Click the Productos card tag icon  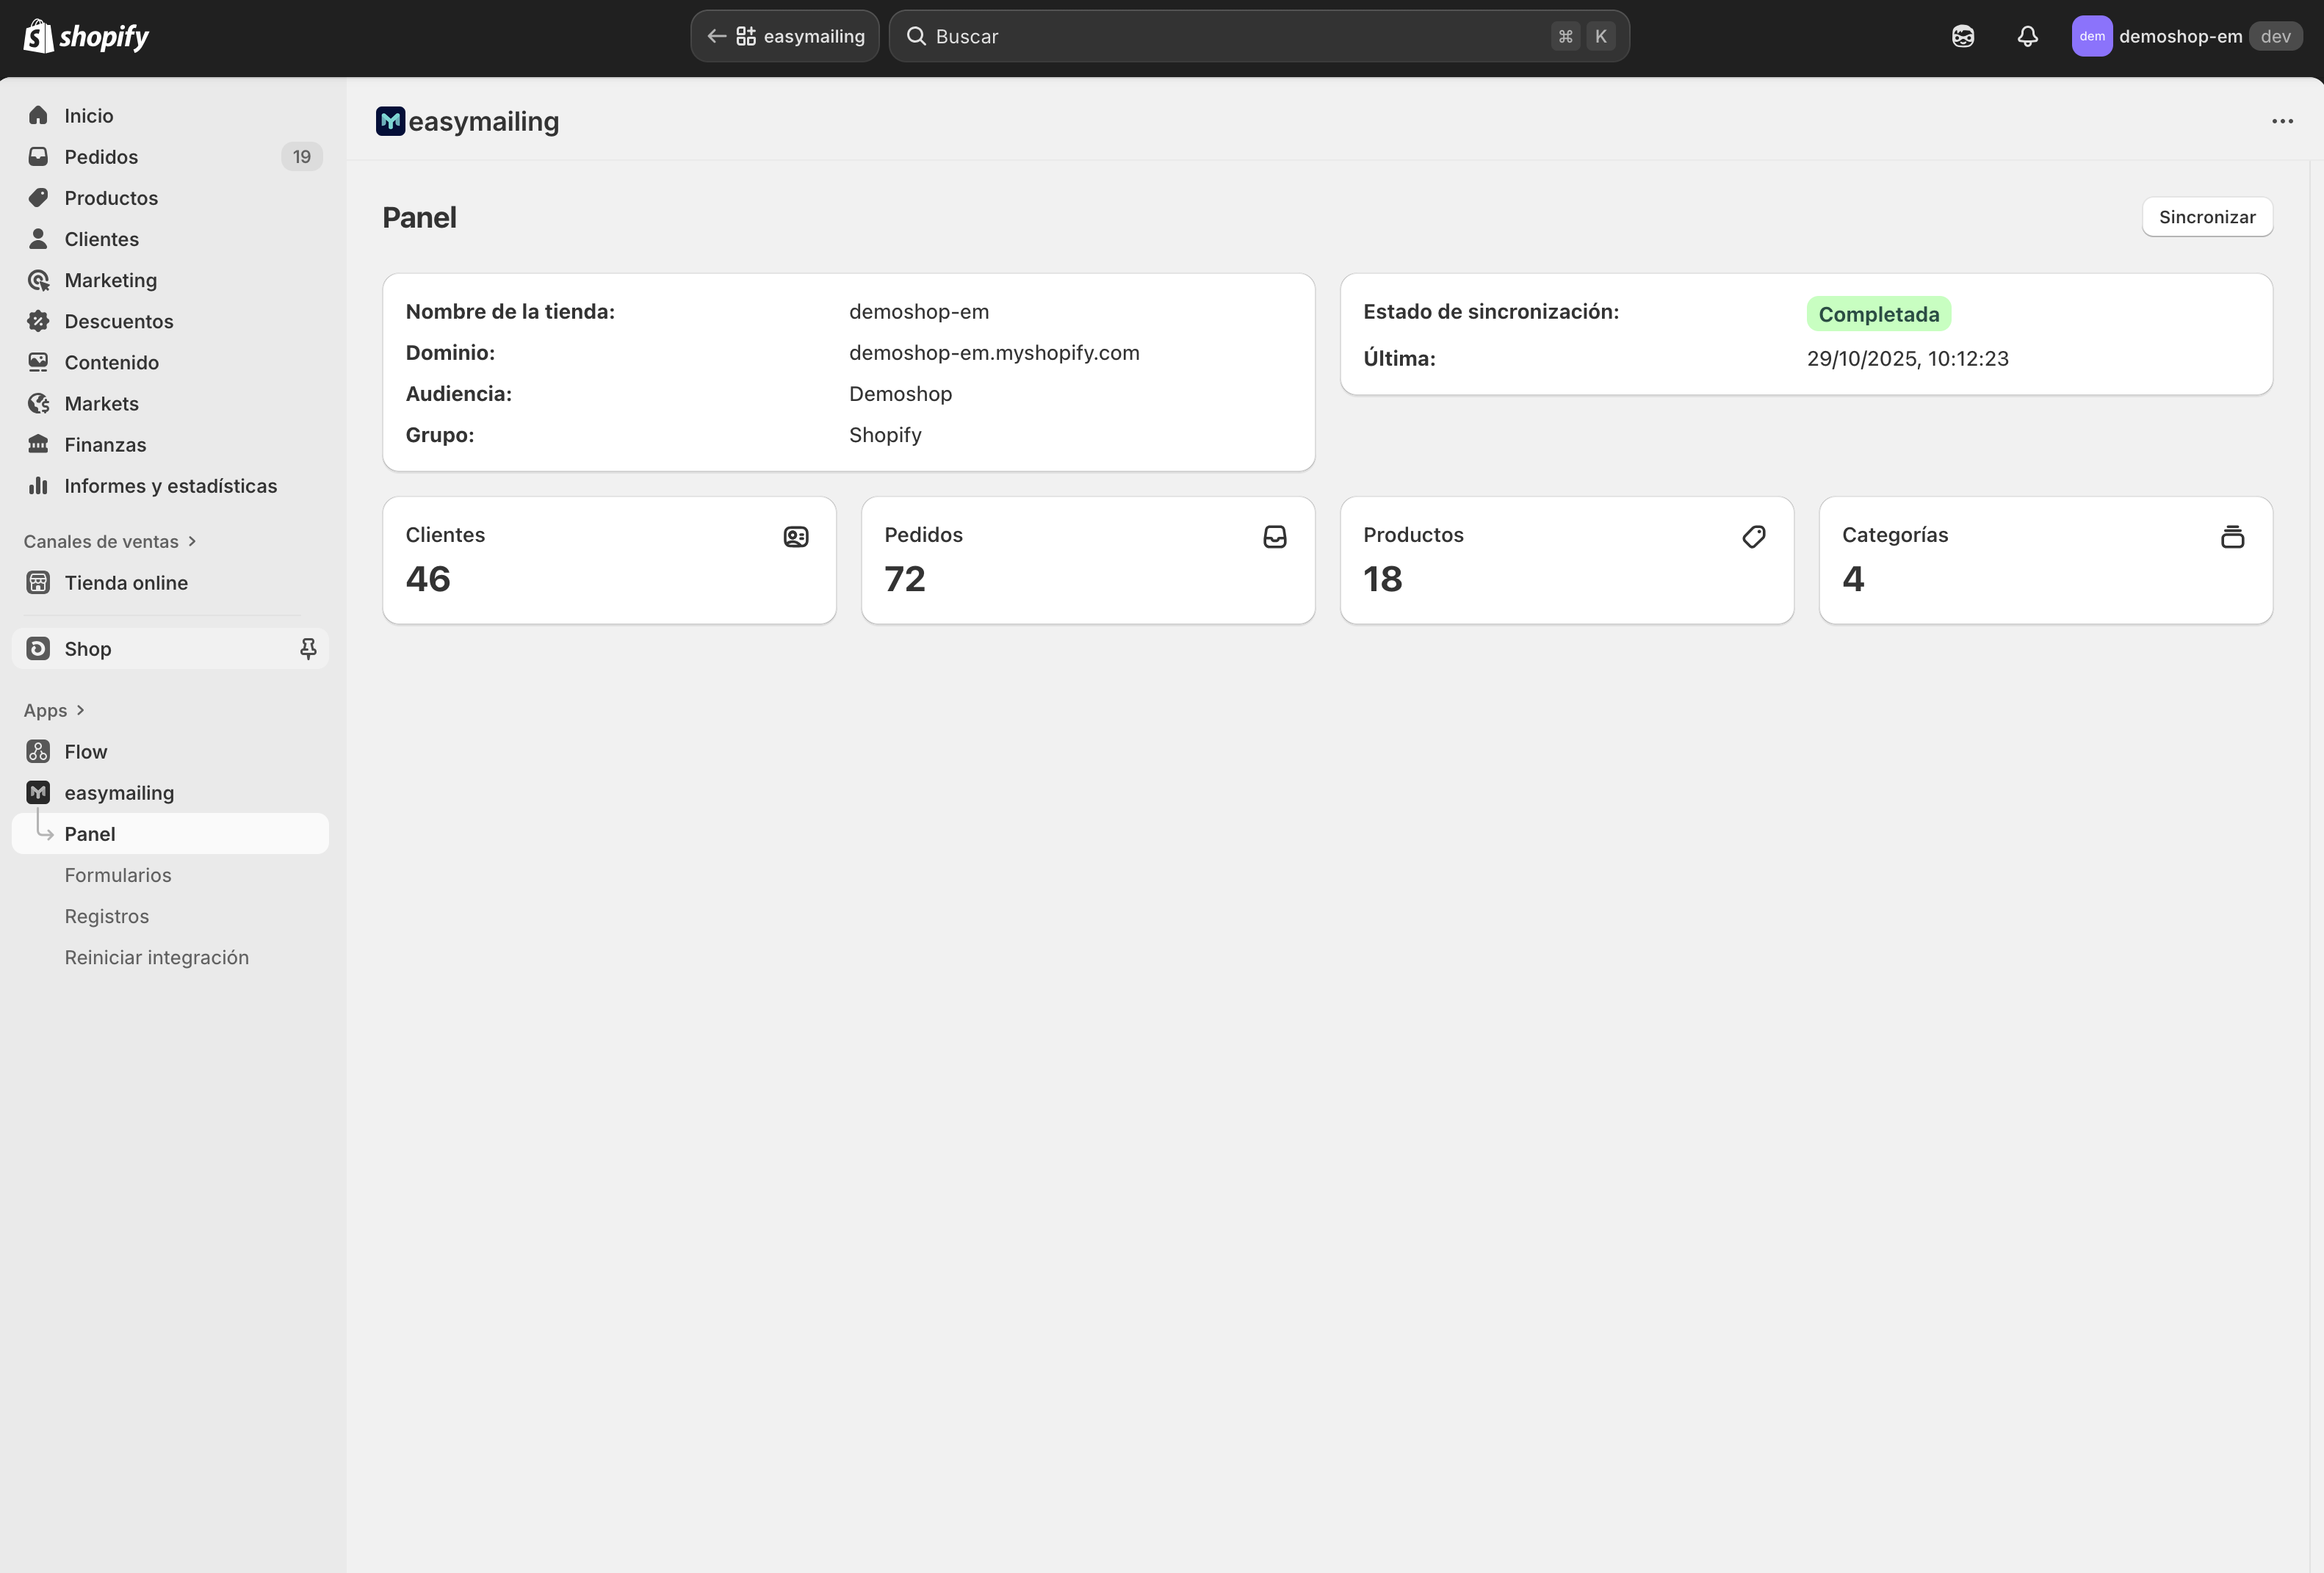(1754, 537)
